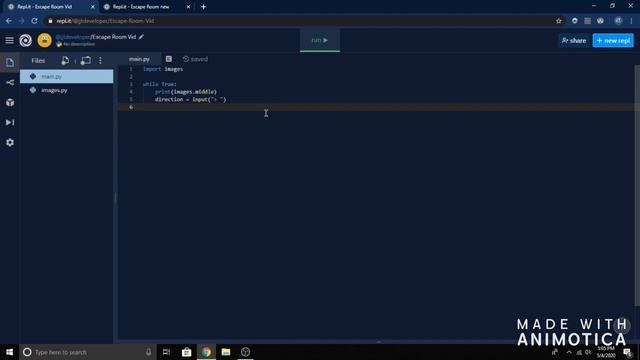The image size is (640, 360).
Task: Click the @username link in repl title
Action: tap(73, 37)
